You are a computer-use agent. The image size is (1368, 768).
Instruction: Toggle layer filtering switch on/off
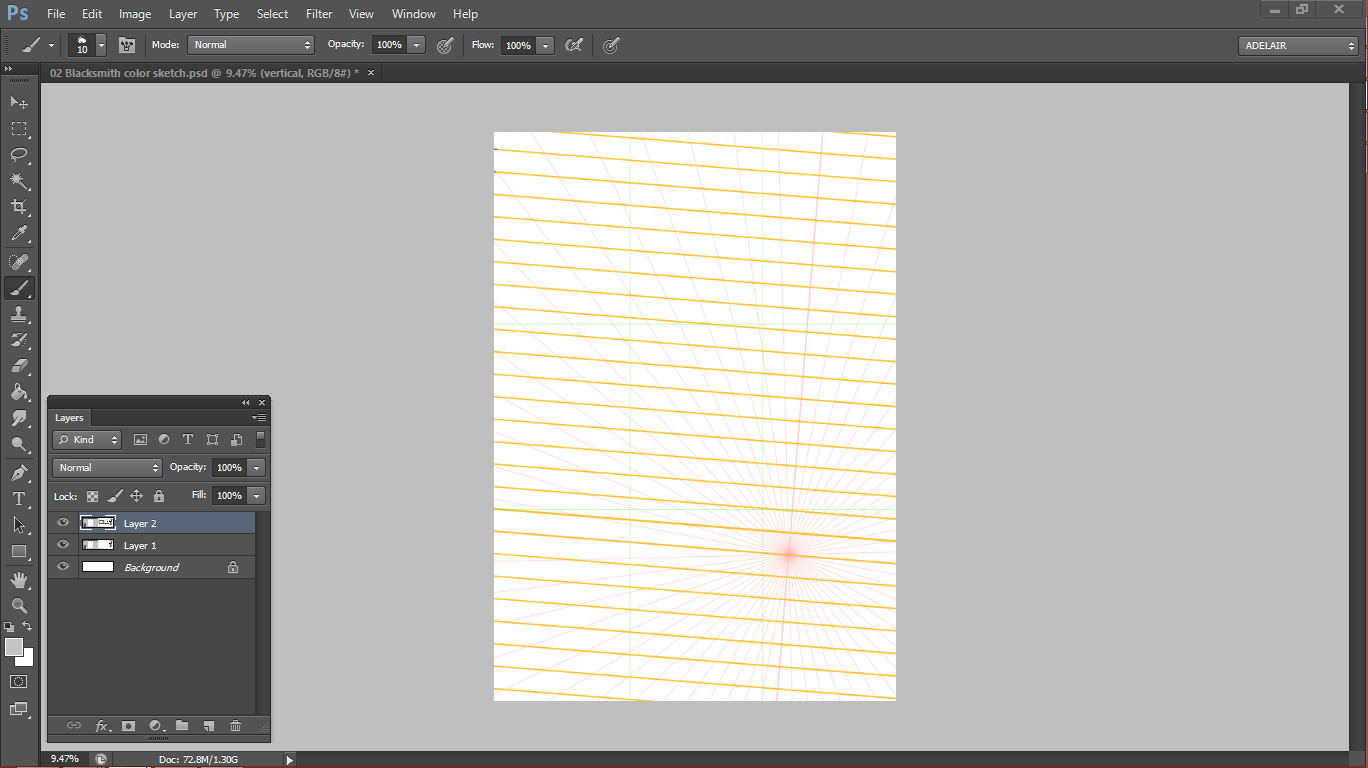[260, 440]
